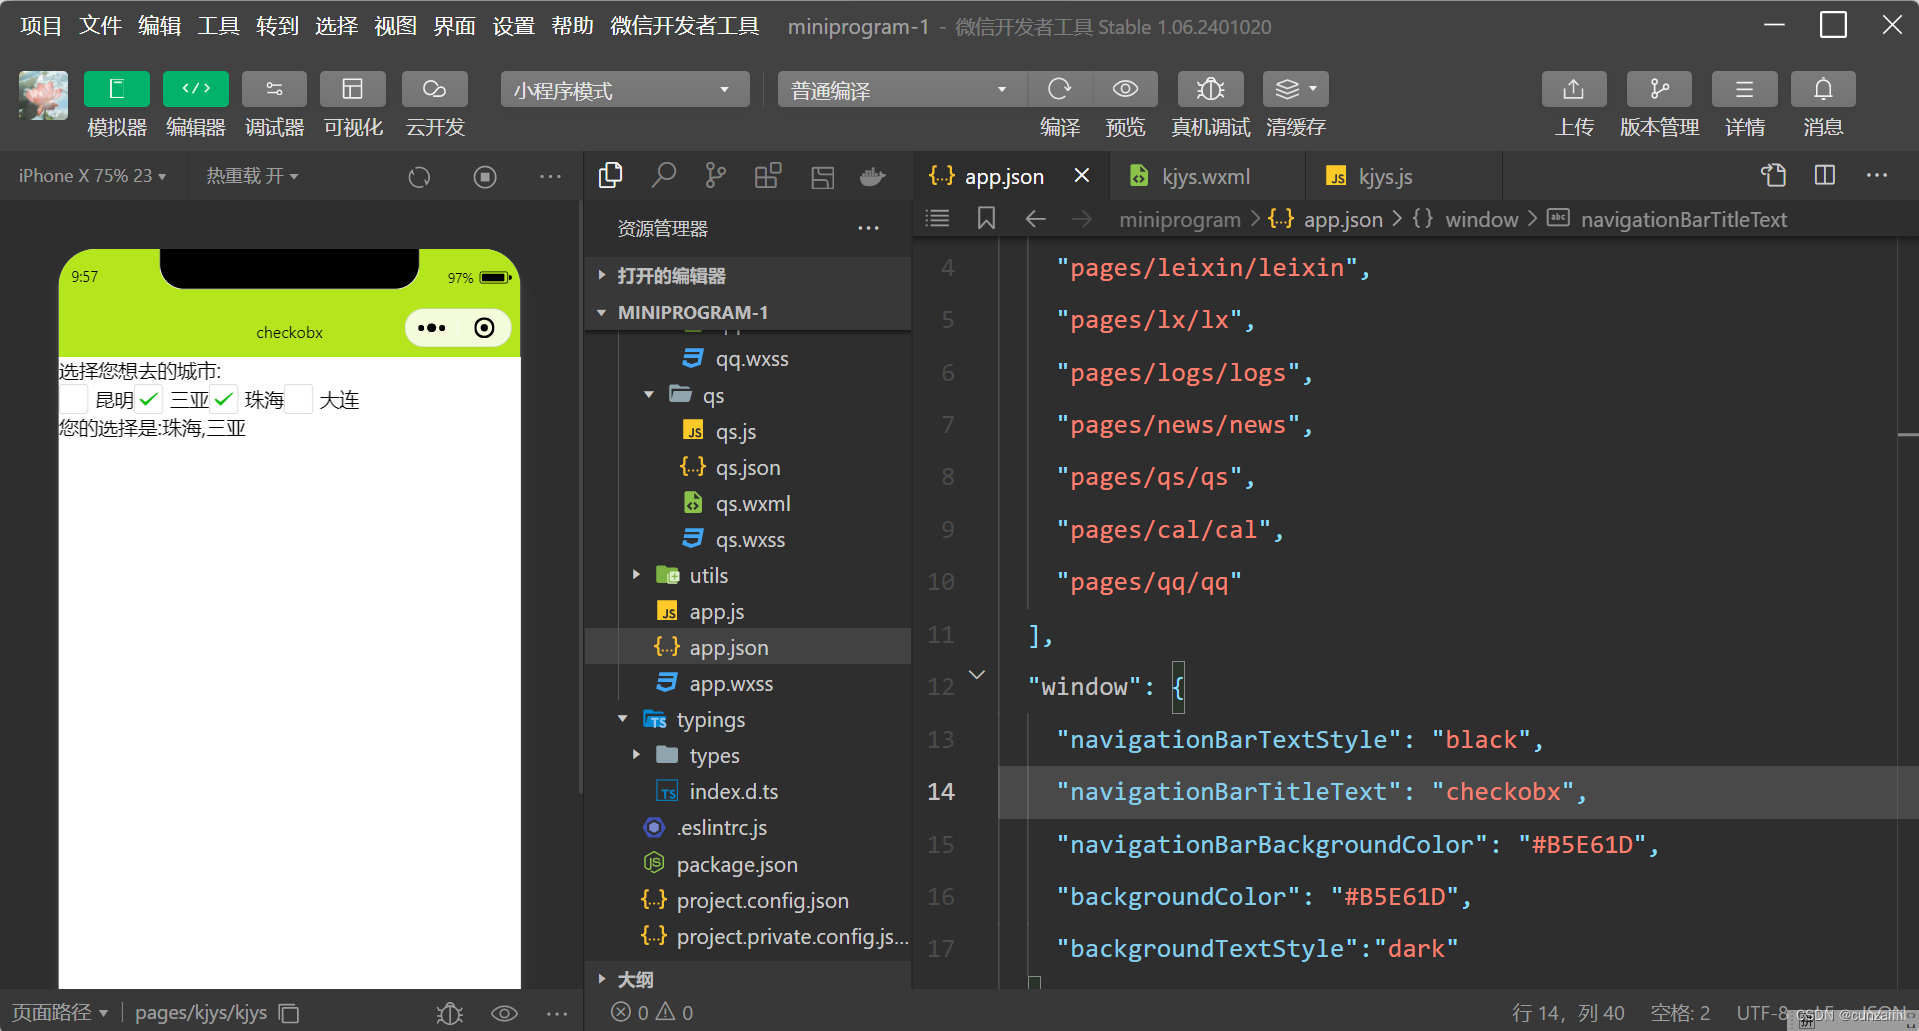Click window breadcrumb segment
This screenshot has height=1031, width=1919.
point(1482,219)
